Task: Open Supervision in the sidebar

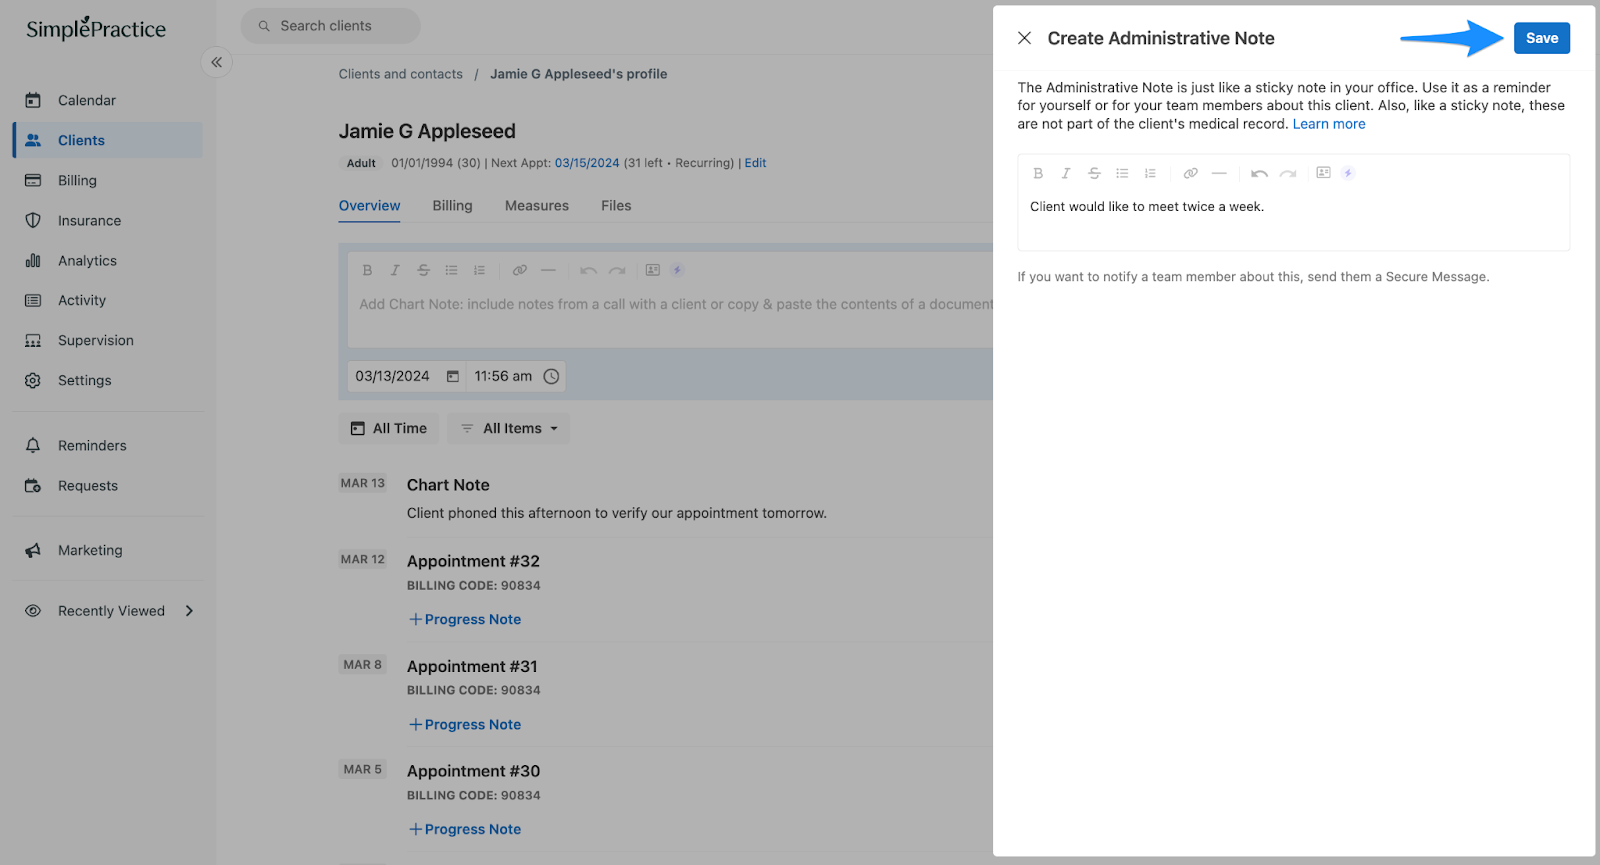Action: click(x=109, y=340)
